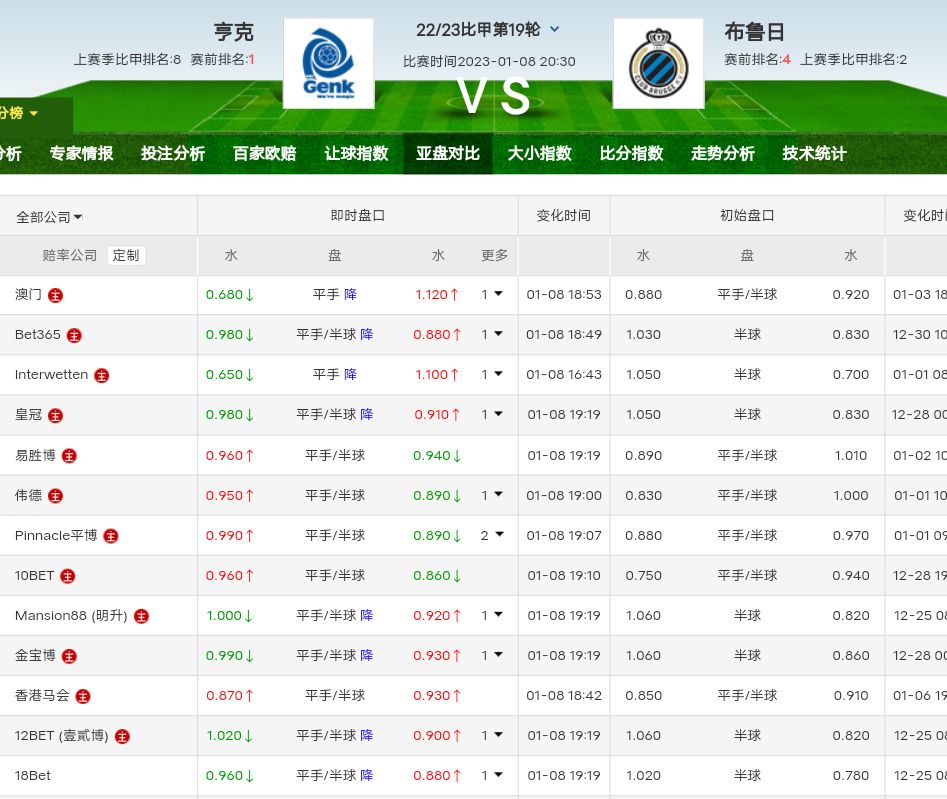Viewport: 947px width, 799px height.
Task: Expand more odds for Pinnacle平博 row
Action: click(x=491, y=535)
